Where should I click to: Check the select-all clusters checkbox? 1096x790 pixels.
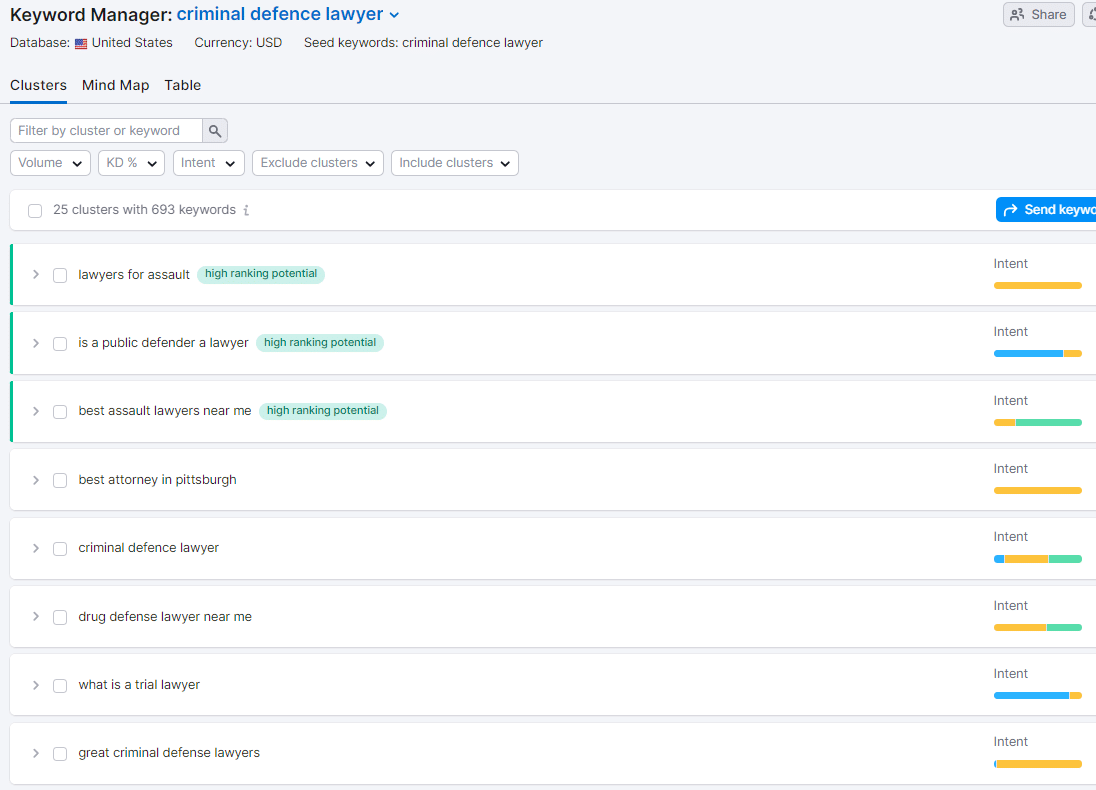coord(35,210)
